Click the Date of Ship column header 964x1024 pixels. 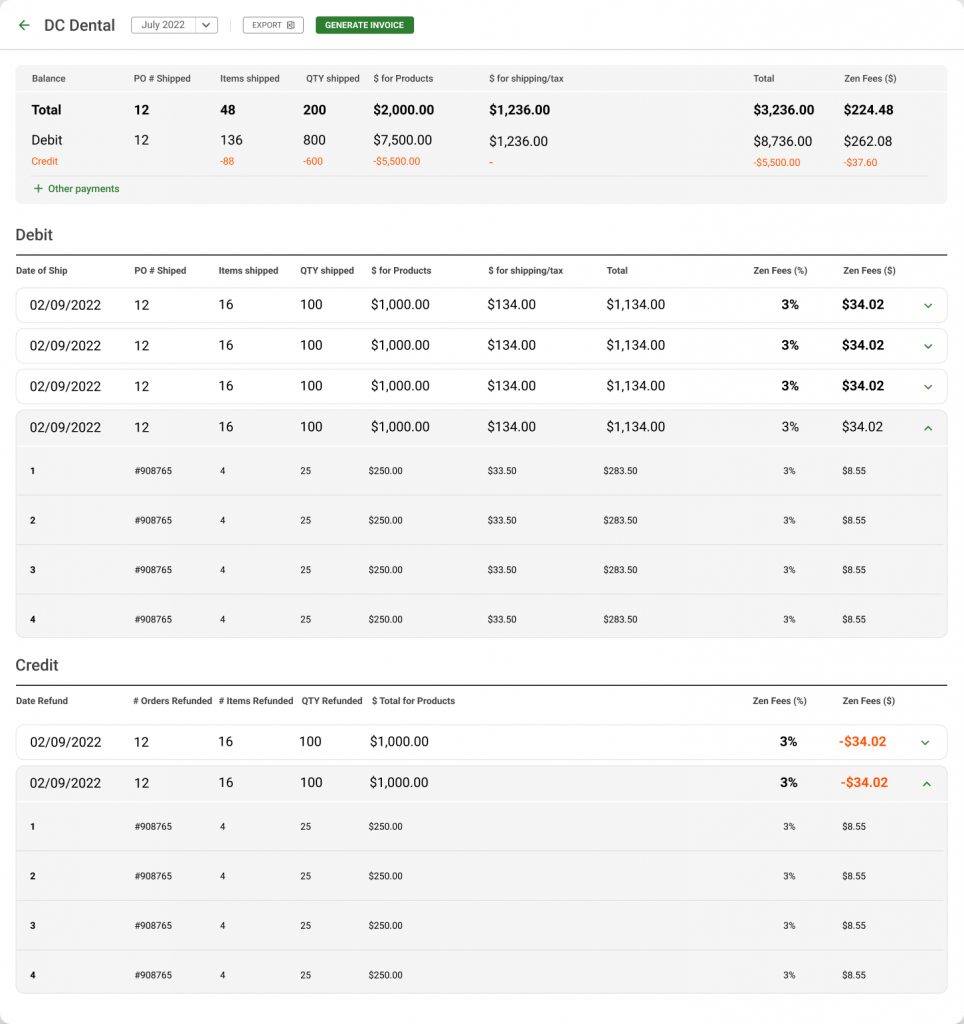point(42,271)
